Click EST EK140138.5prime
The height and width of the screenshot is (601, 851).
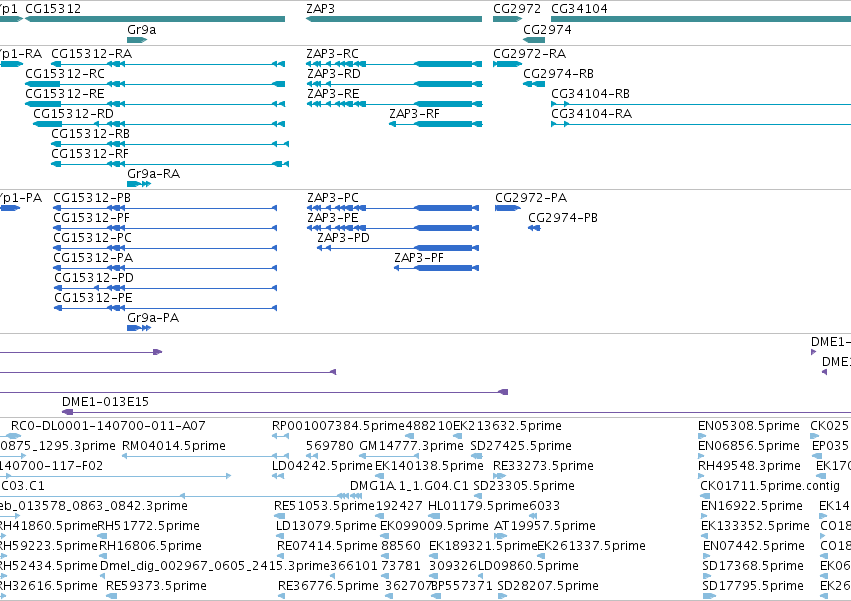tap(429, 466)
